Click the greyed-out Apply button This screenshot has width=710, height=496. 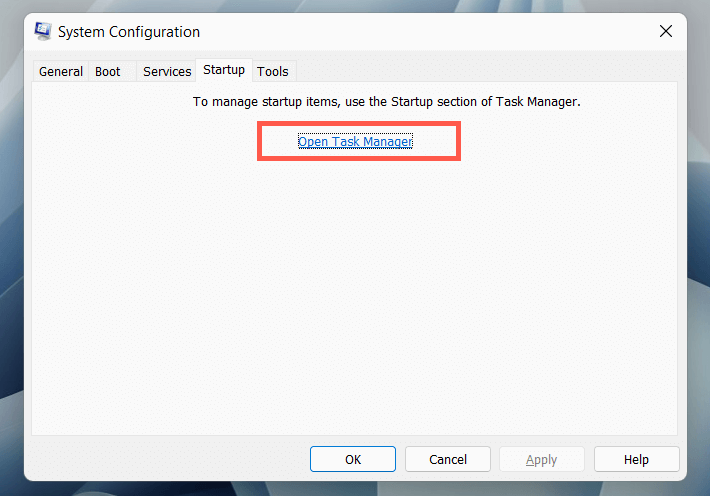[541, 460]
